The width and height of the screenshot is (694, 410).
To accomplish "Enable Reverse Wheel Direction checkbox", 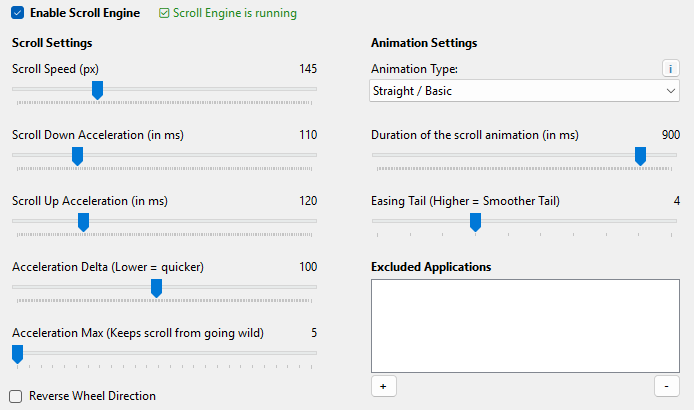I will point(16,396).
